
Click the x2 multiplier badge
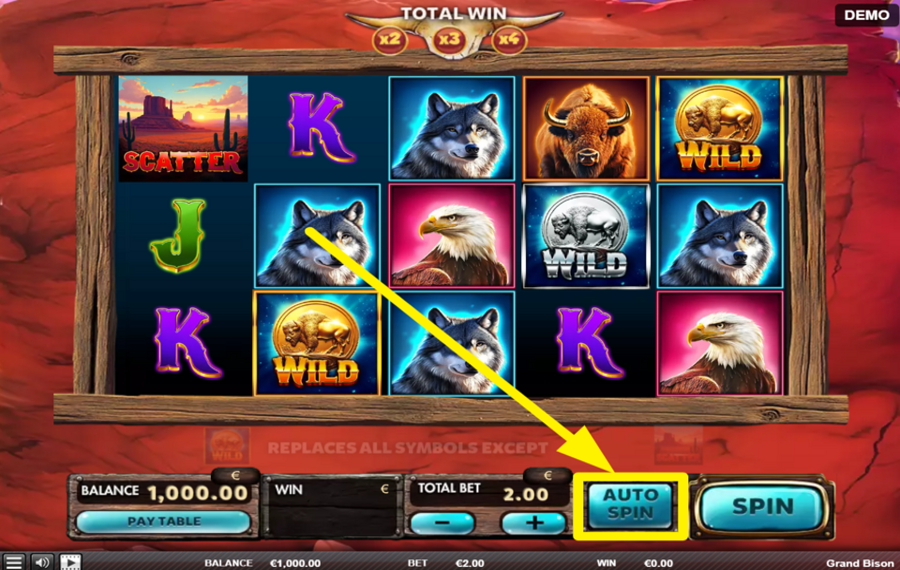coord(390,40)
